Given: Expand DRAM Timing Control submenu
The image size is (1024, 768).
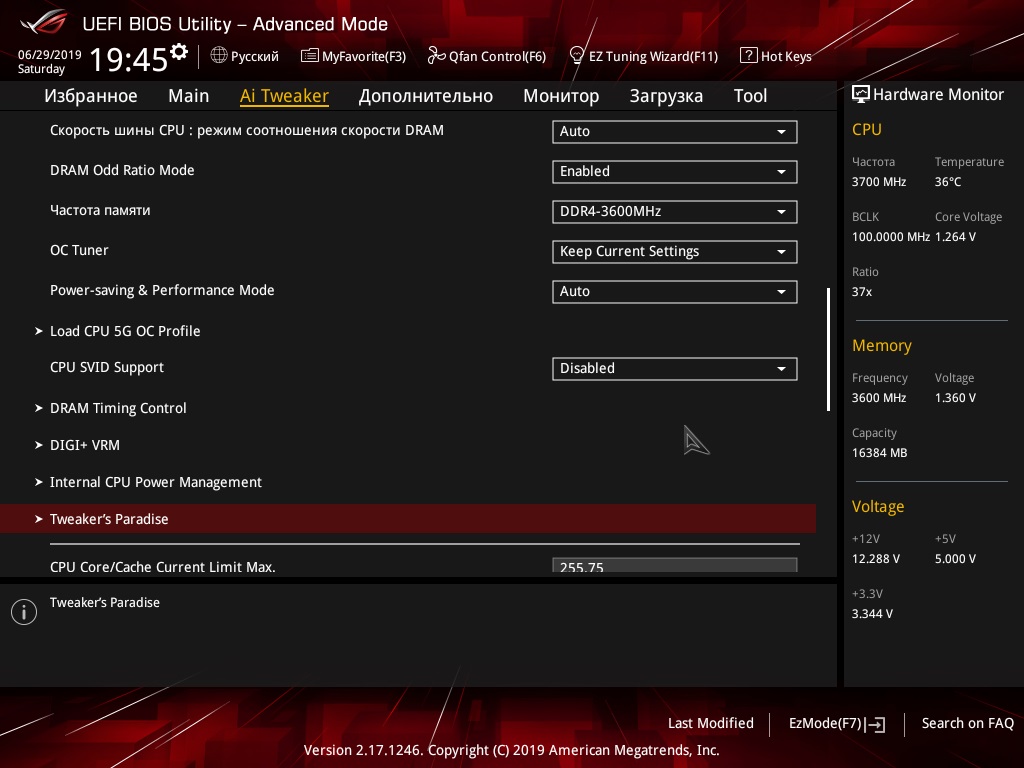Looking at the screenshot, I should 118,408.
